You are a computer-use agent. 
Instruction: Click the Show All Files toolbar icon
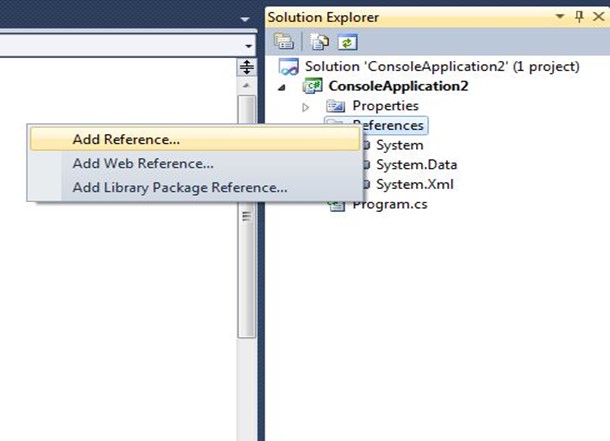[x=319, y=42]
